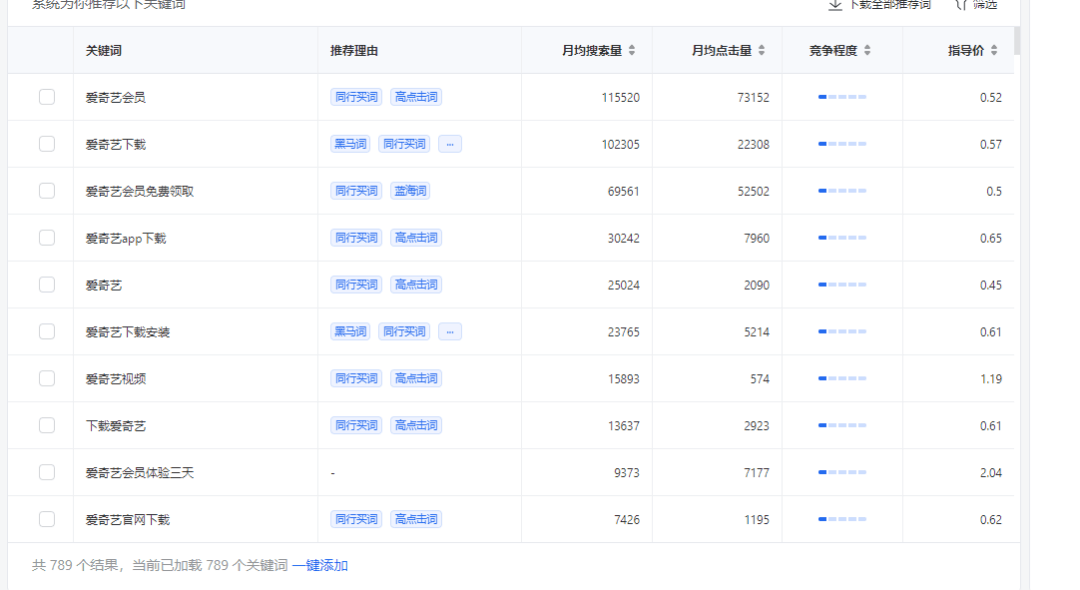Click guide price value 1.19
This screenshot has height=590, width=1080.
tap(991, 378)
